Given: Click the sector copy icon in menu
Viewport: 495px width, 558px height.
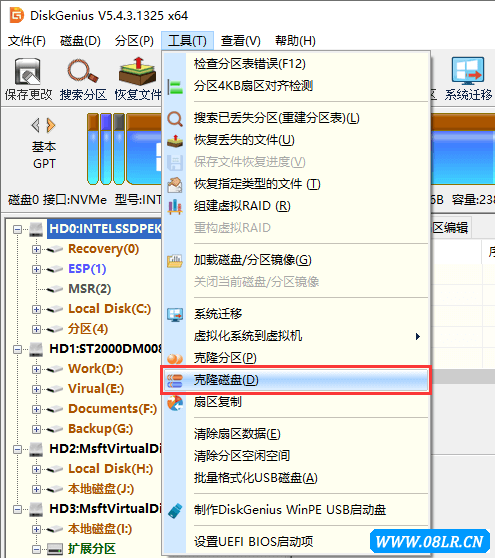Looking at the screenshot, I should (175, 403).
